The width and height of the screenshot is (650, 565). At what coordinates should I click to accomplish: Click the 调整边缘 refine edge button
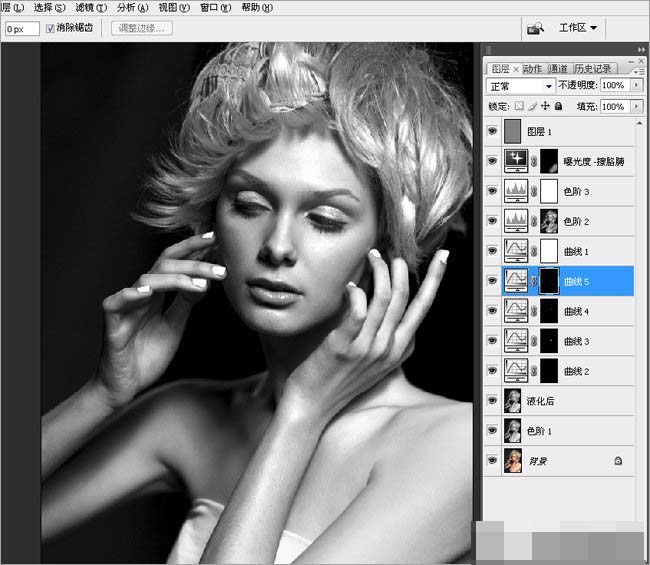(x=142, y=29)
